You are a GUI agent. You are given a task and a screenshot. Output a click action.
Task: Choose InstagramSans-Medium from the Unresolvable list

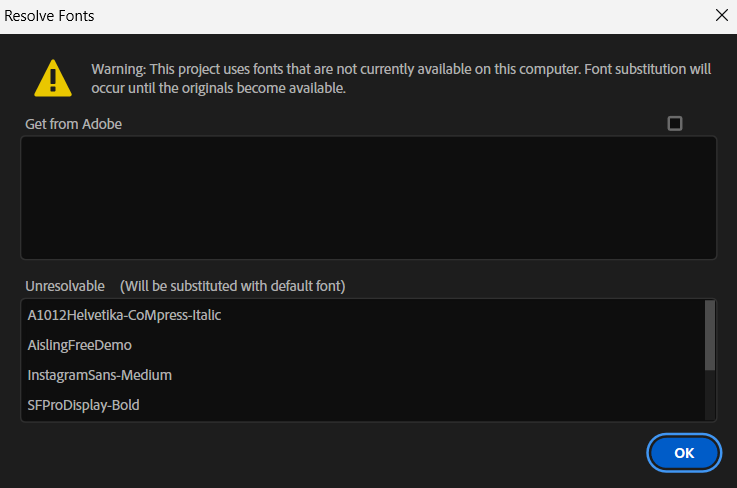100,375
